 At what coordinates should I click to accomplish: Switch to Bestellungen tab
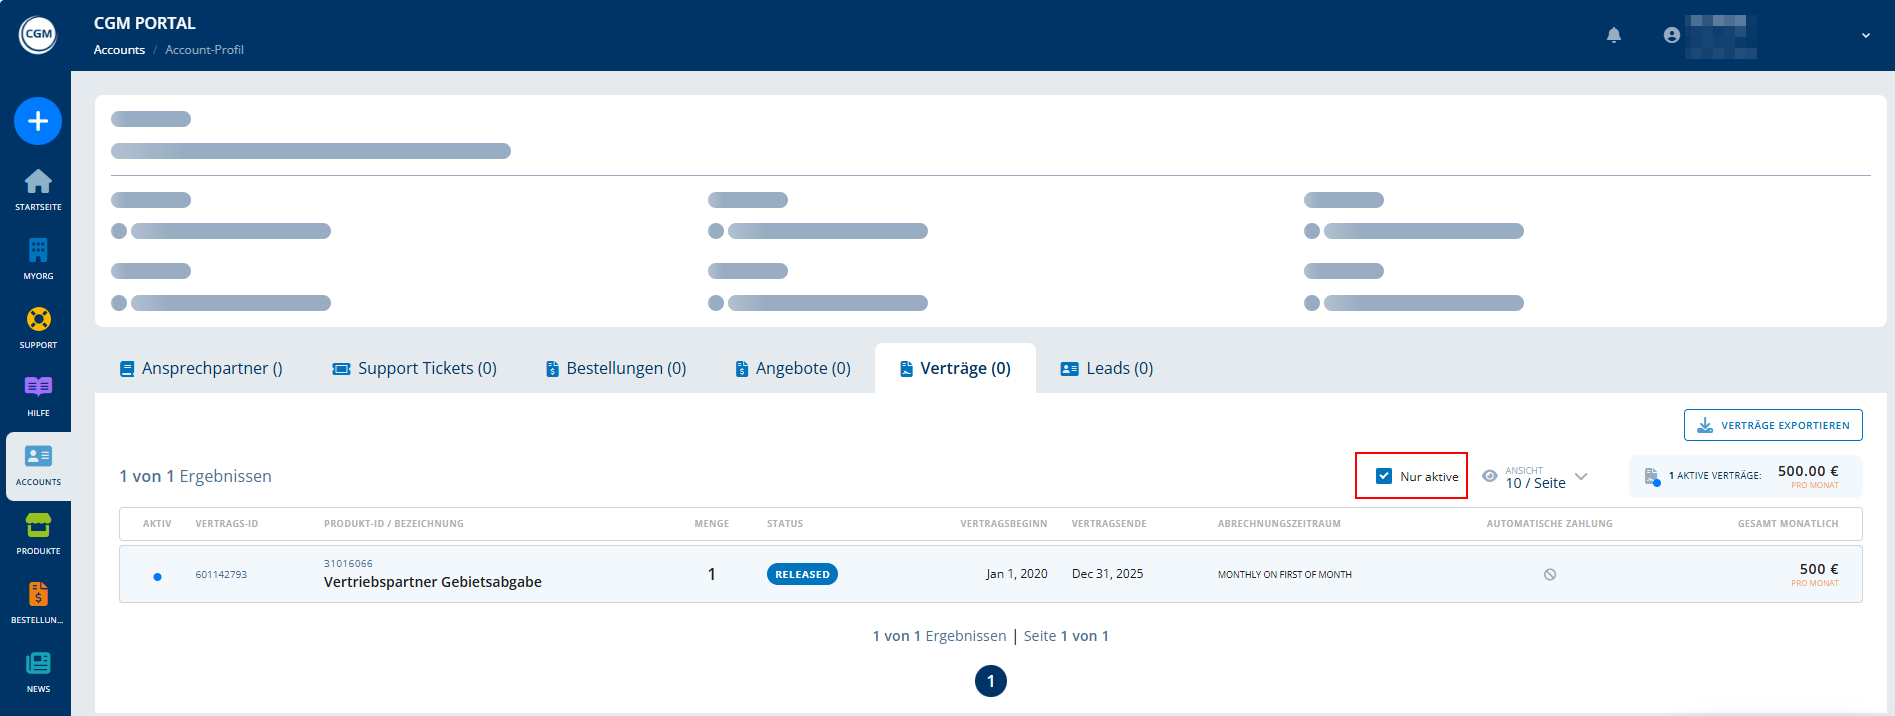tap(616, 368)
